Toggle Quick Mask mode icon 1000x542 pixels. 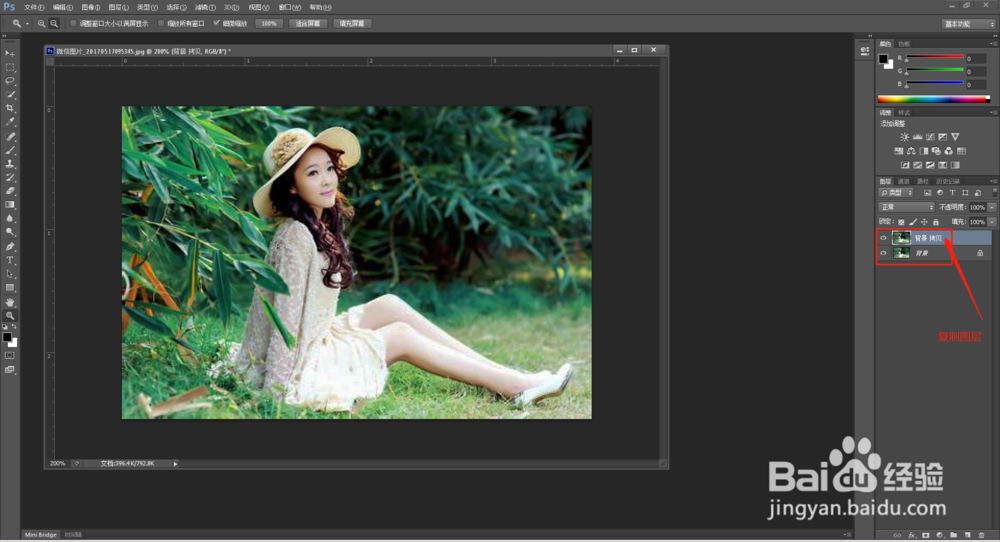pos(10,356)
